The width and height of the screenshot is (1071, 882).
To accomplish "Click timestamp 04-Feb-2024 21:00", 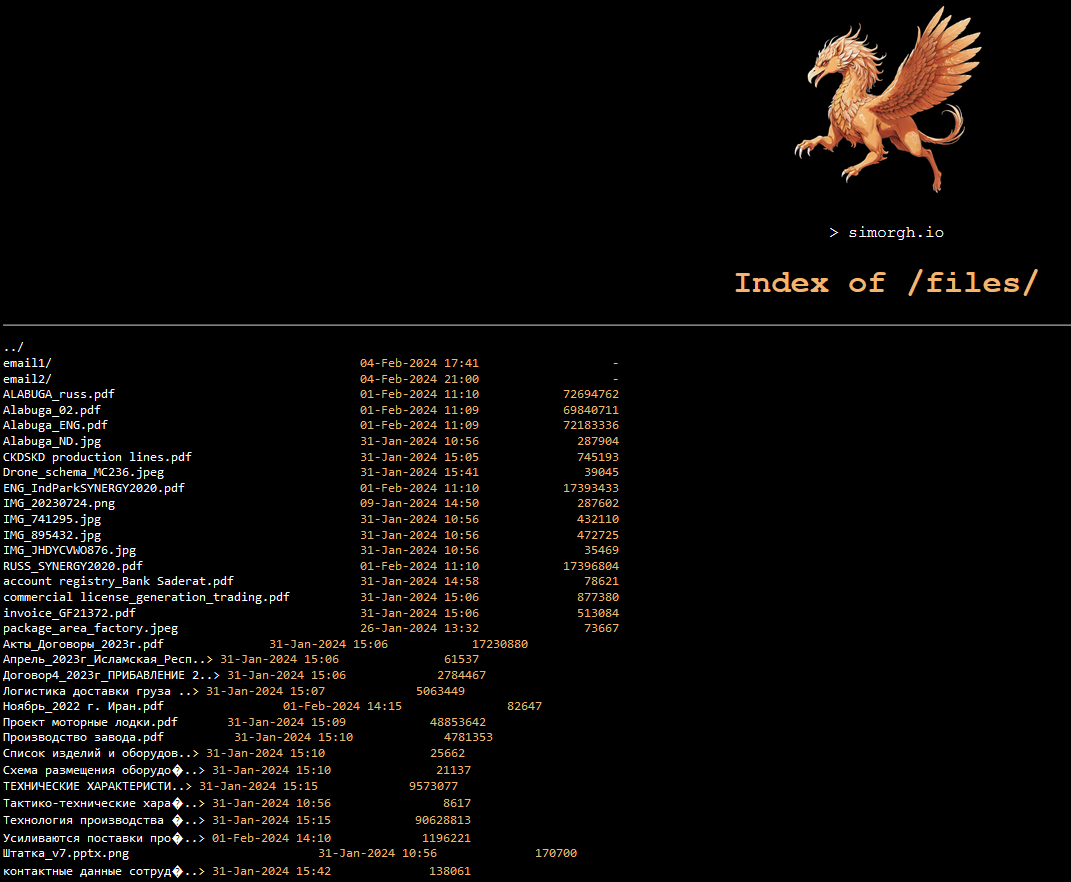I will (x=419, y=378).
